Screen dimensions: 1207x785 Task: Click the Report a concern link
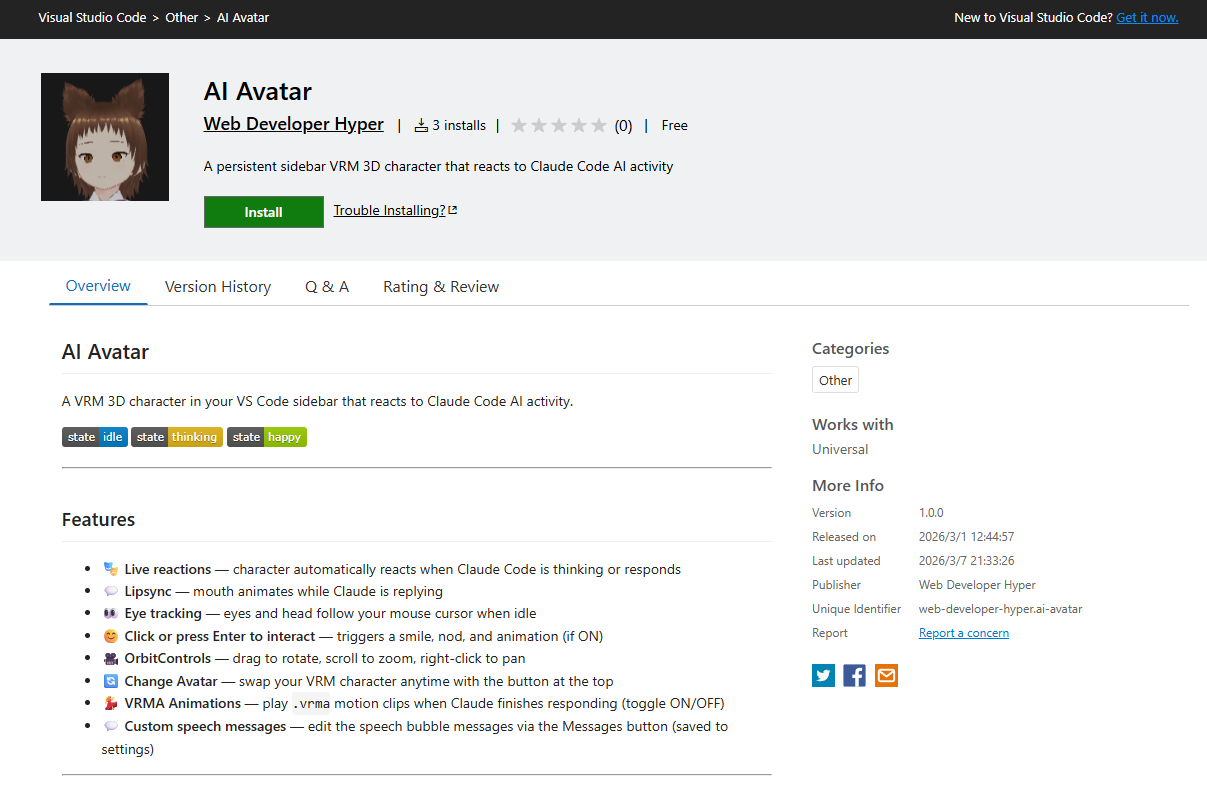[x=964, y=633]
